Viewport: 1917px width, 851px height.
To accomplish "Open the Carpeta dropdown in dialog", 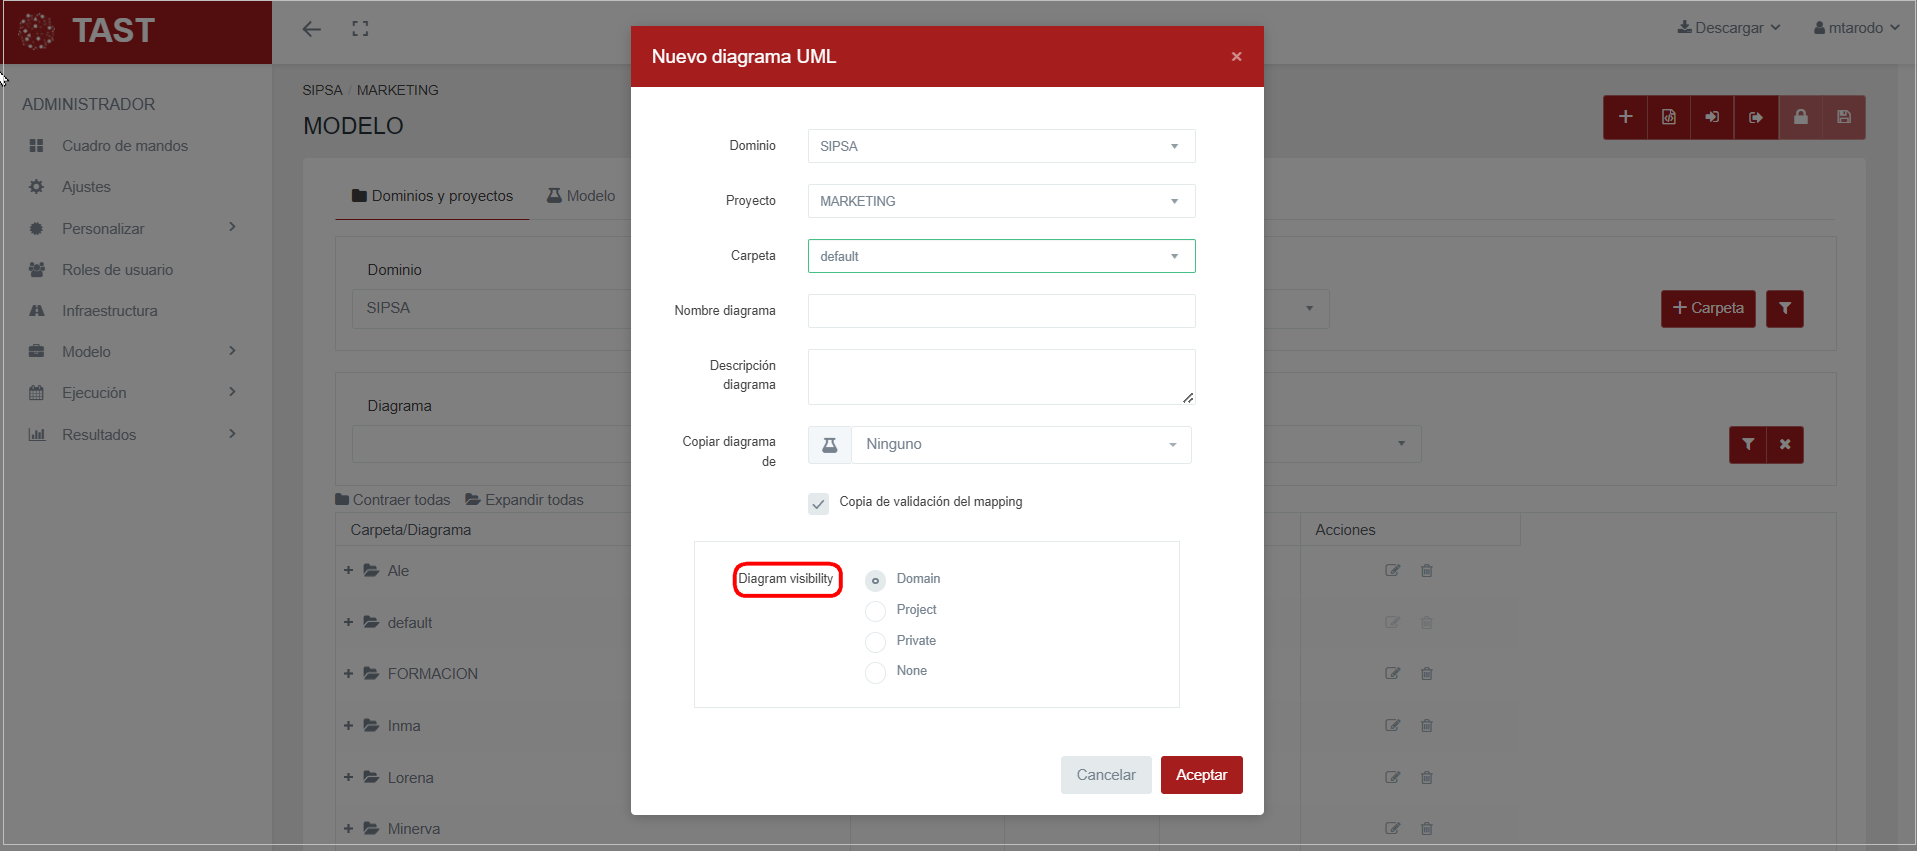I will (1001, 256).
